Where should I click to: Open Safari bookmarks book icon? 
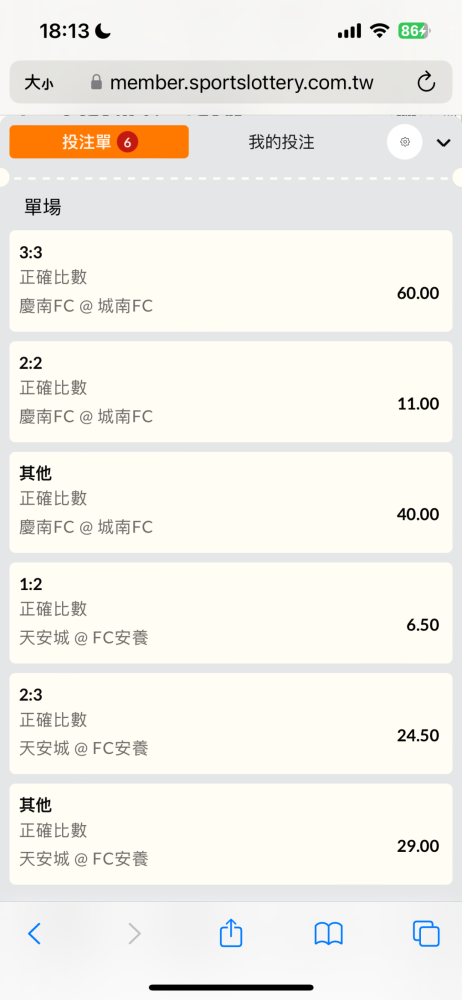329,934
